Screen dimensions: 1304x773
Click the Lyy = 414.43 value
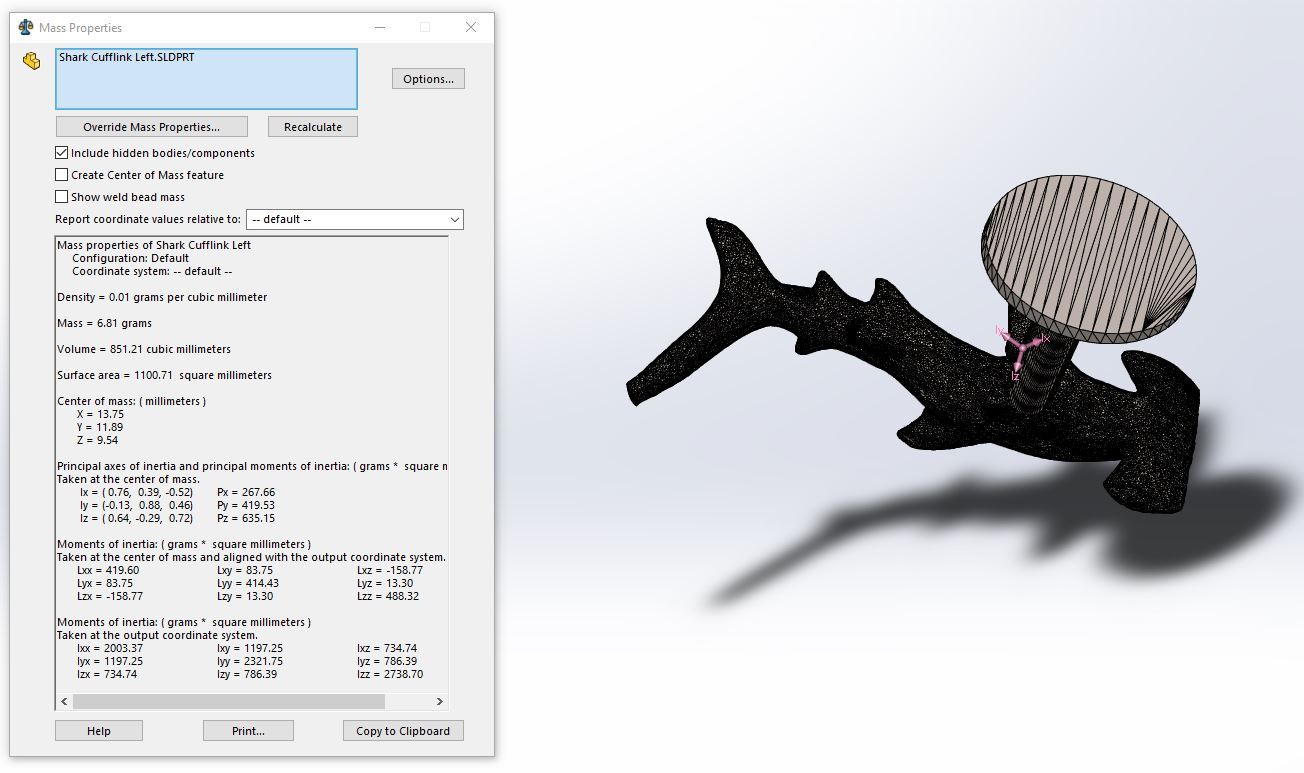pos(248,583)
